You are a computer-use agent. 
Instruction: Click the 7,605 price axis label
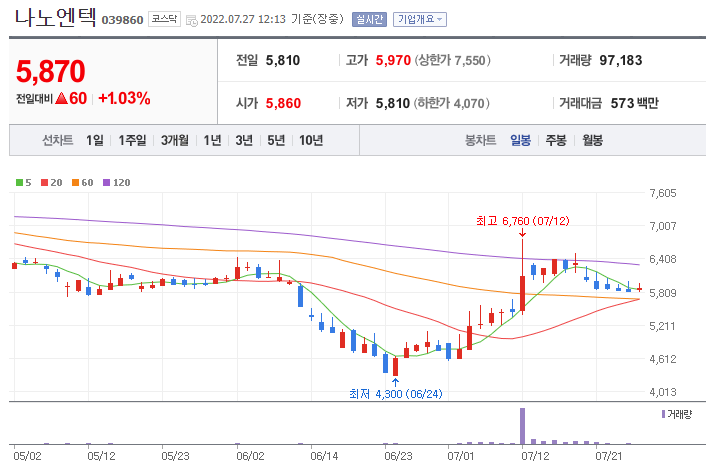pos(663,193)
